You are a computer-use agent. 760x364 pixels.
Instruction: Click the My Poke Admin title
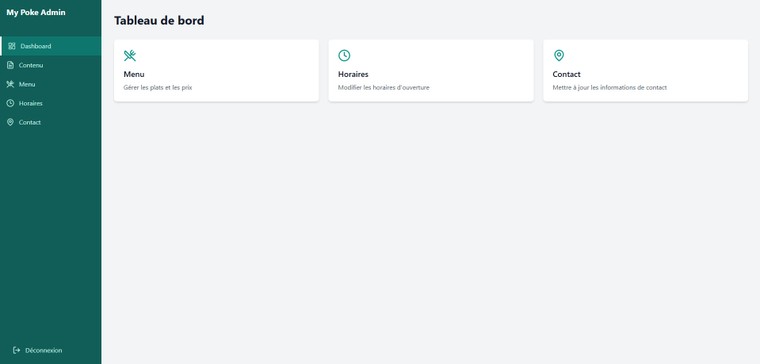pyautogui.click(x=36, y=13)
